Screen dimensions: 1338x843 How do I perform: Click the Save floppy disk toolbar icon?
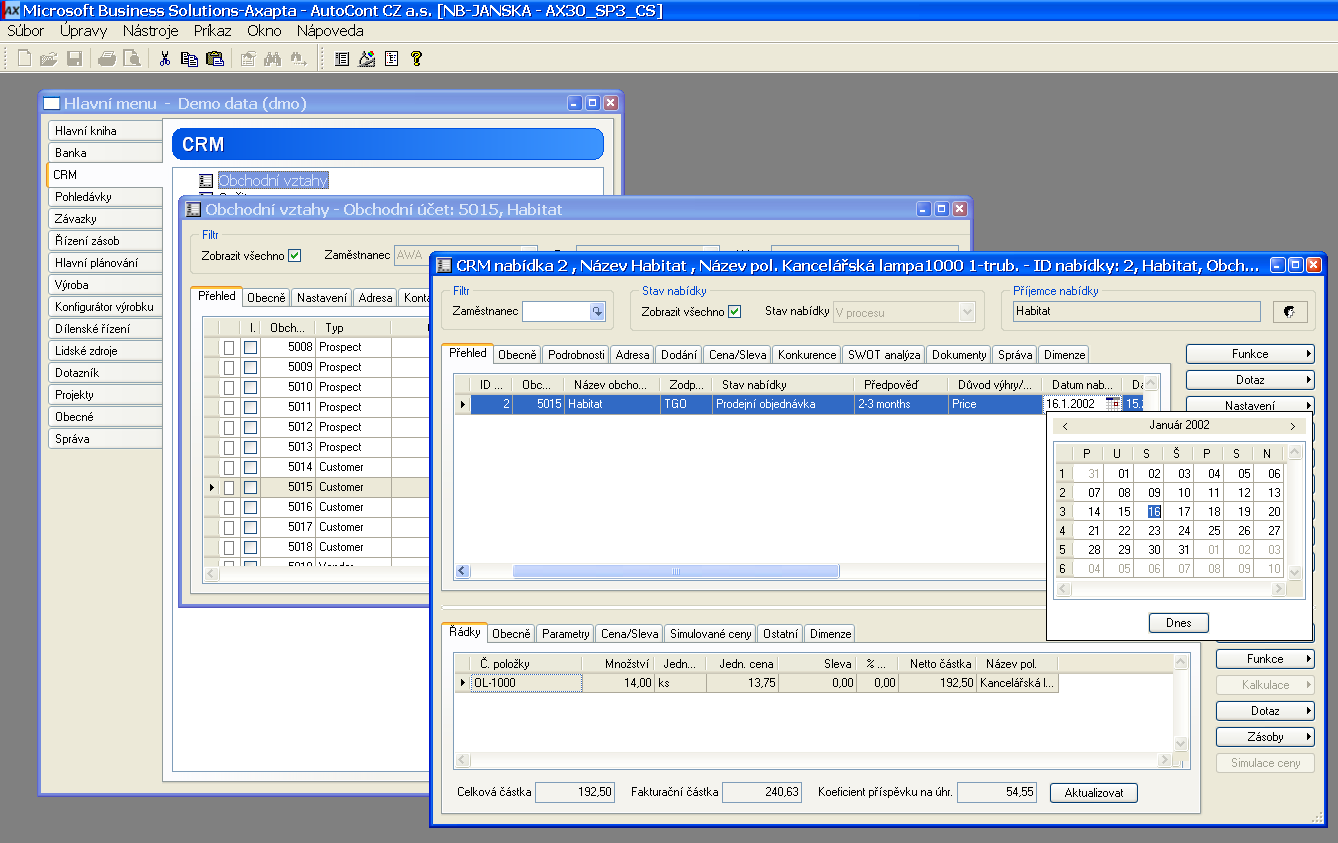74,59
